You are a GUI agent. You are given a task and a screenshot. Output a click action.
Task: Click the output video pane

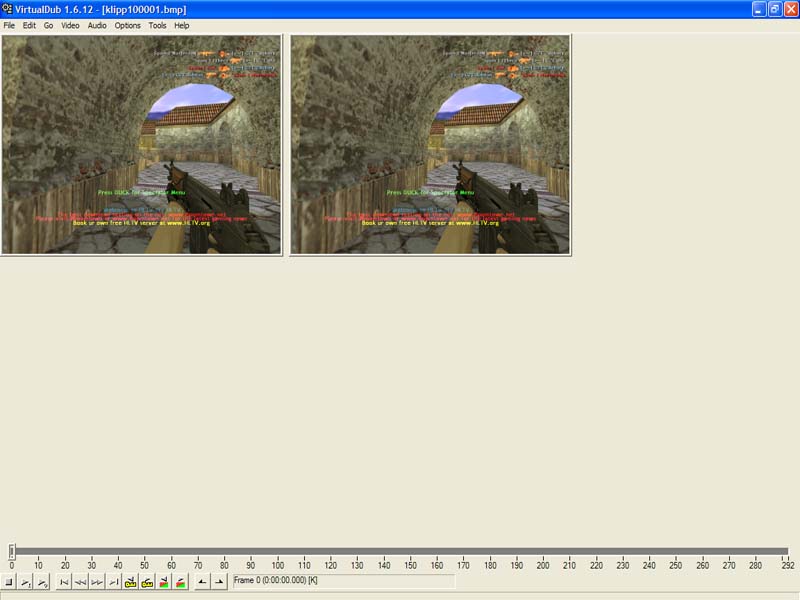(x=431, y=145)
